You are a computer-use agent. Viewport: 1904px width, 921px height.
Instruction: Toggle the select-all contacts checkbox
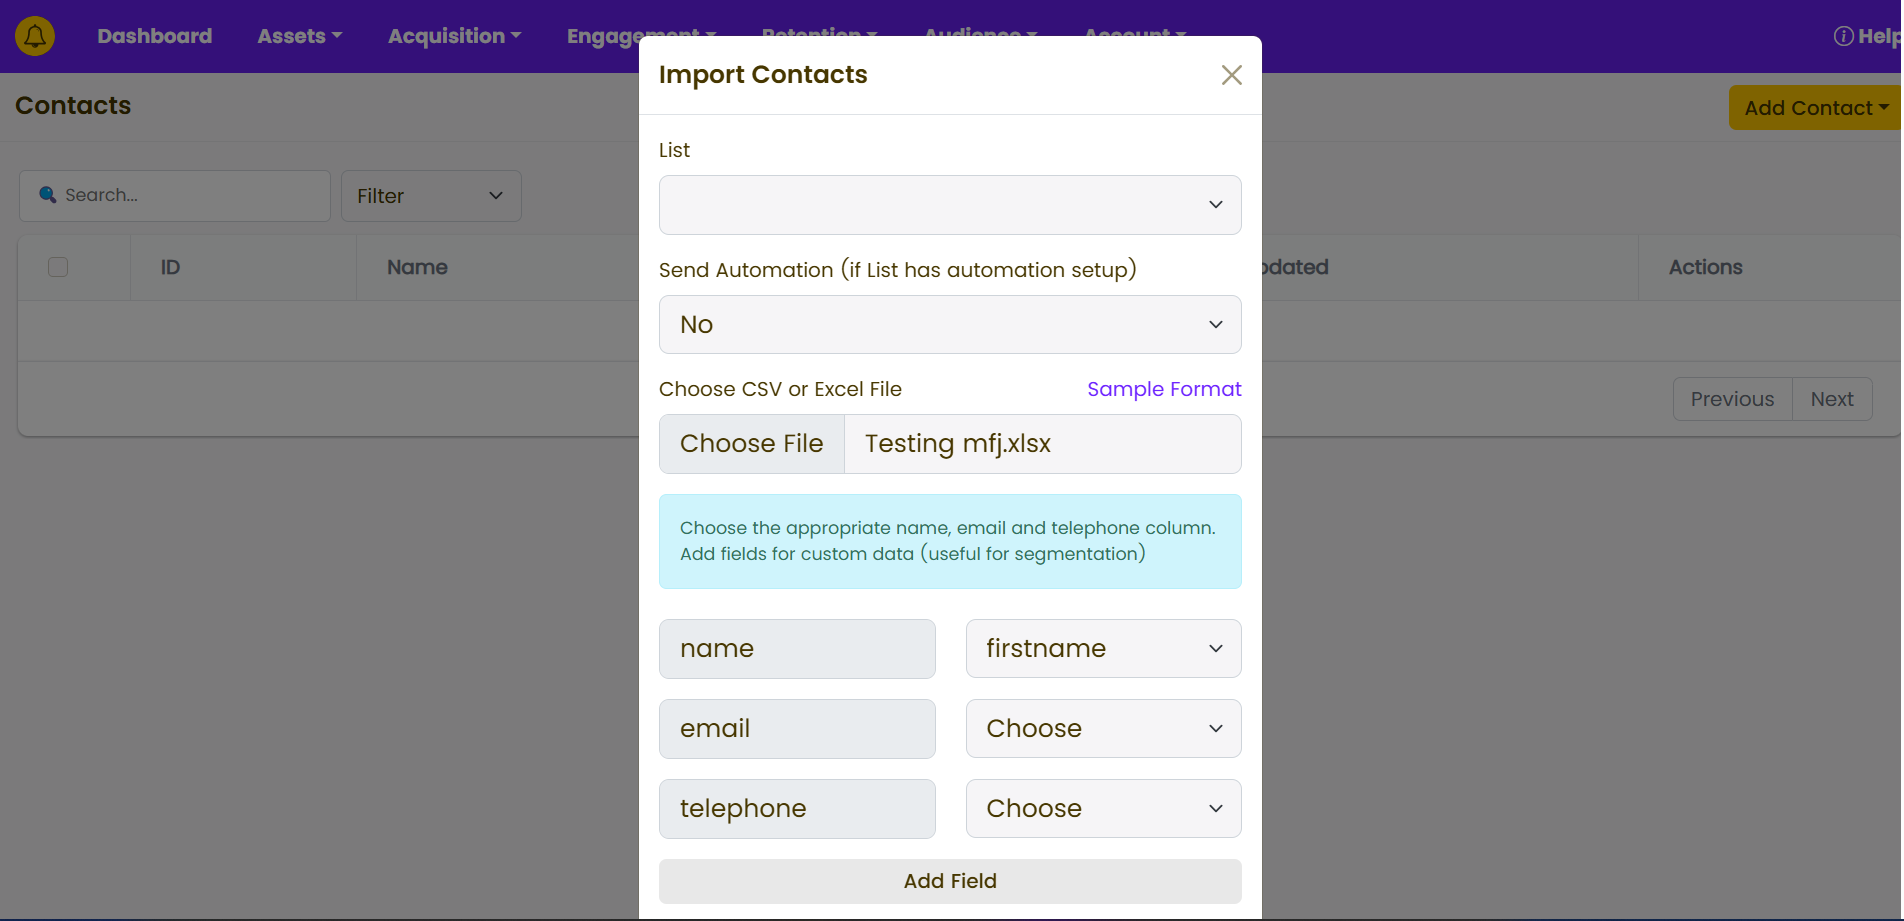(x=58, y=267)
